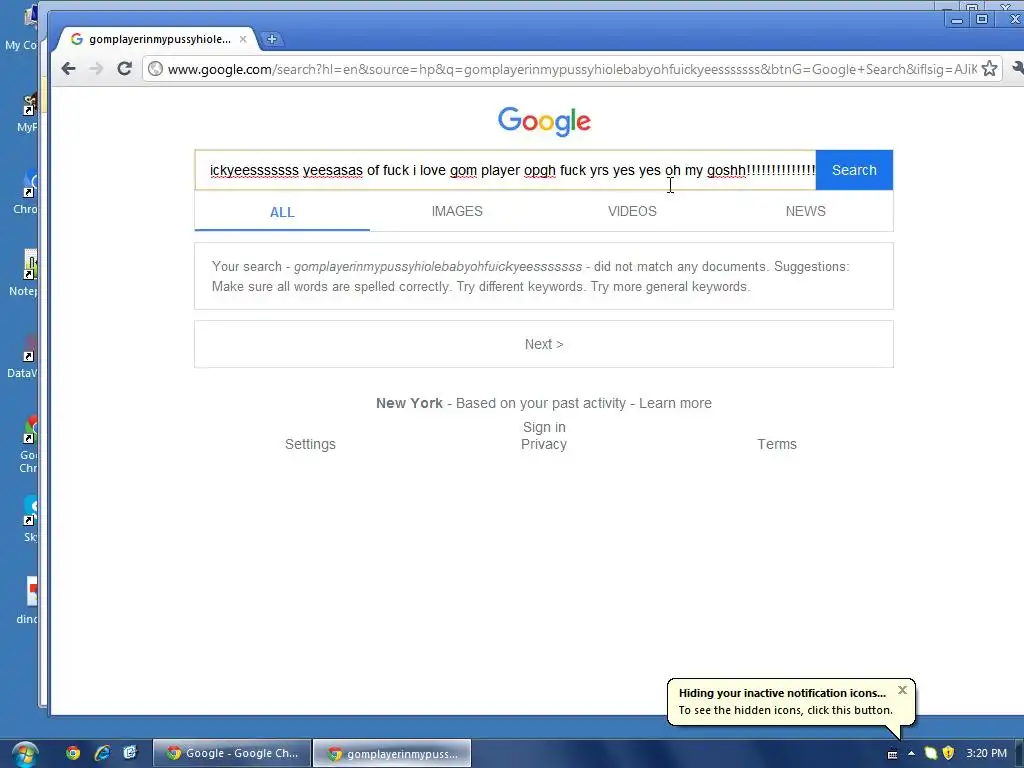The width and height of the screenshot is (1024, 768).
Task: Select the gomplayerinmypussyhiole browser tab
Action: pos(158,39)
